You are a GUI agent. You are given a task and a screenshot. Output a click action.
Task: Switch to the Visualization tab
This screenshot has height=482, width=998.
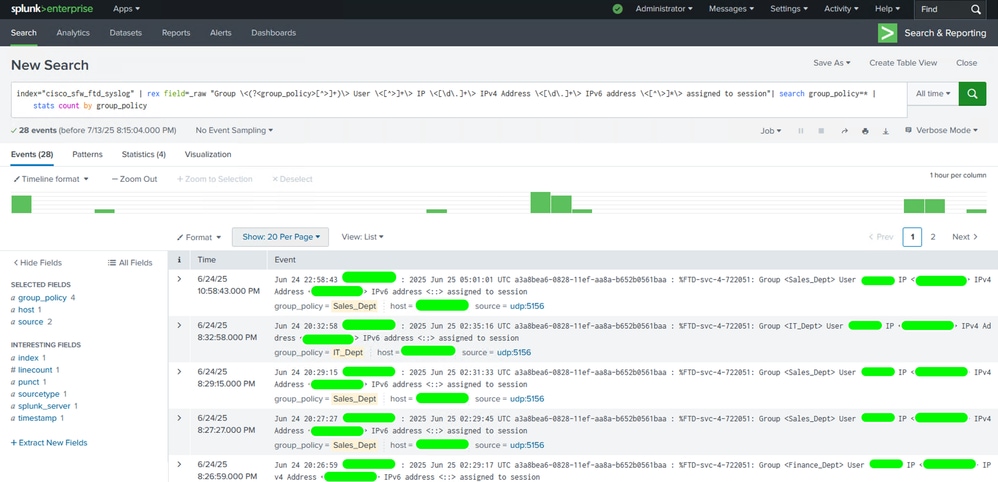coord(208,155)
